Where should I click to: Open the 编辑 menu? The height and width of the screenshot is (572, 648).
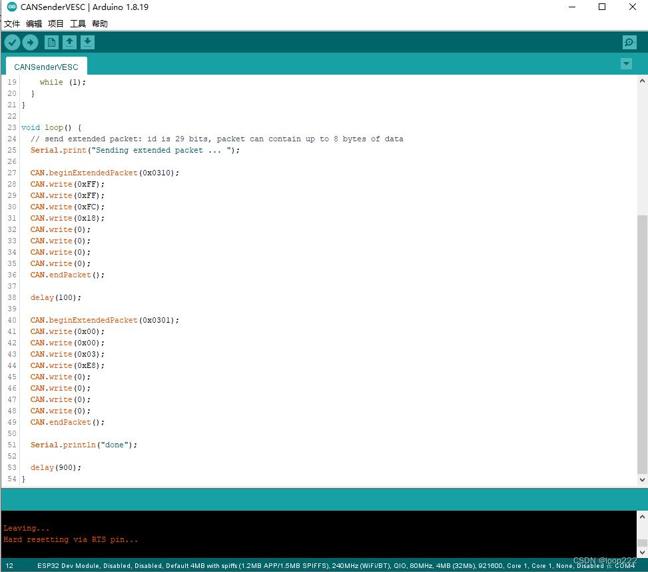click(34, 24)
